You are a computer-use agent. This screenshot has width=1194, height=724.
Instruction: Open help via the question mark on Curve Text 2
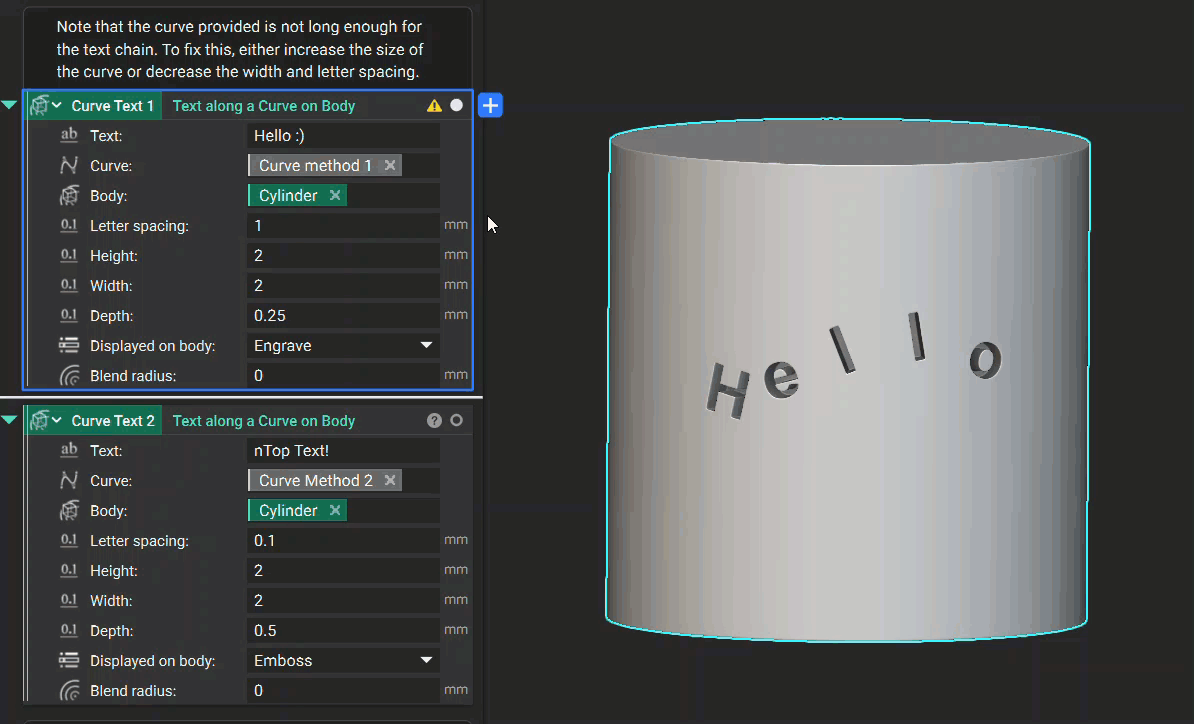click(434, 420)
